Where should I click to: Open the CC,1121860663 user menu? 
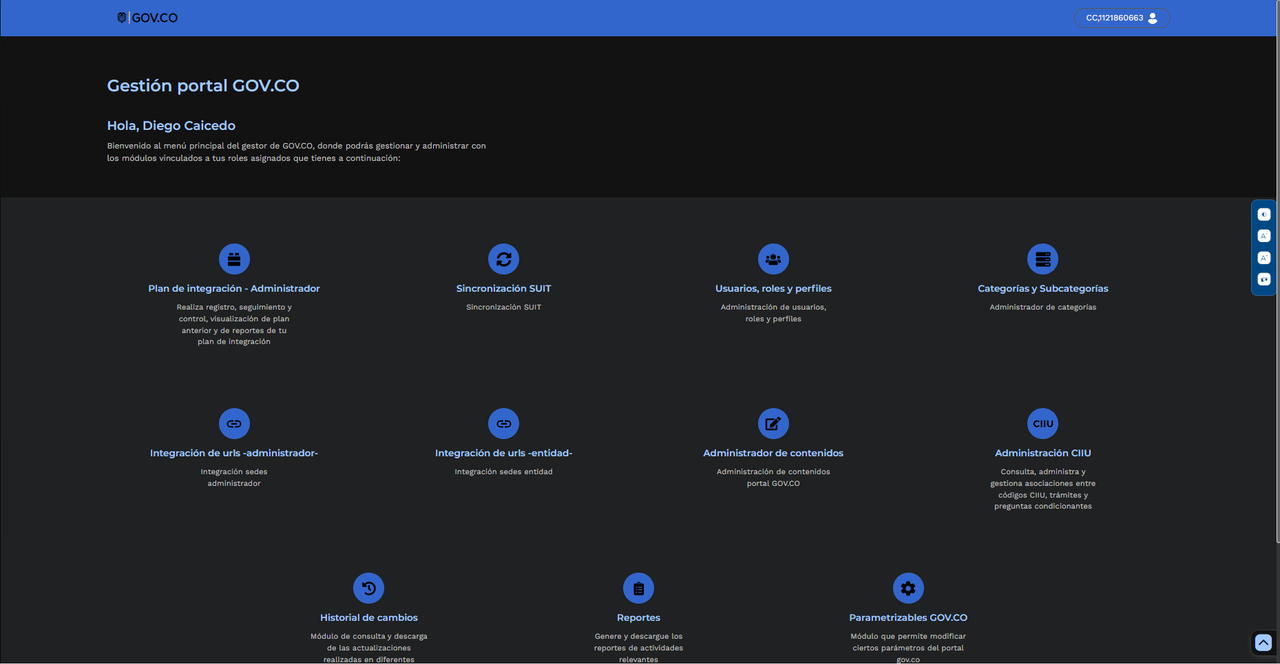[x=1122, y=18]
